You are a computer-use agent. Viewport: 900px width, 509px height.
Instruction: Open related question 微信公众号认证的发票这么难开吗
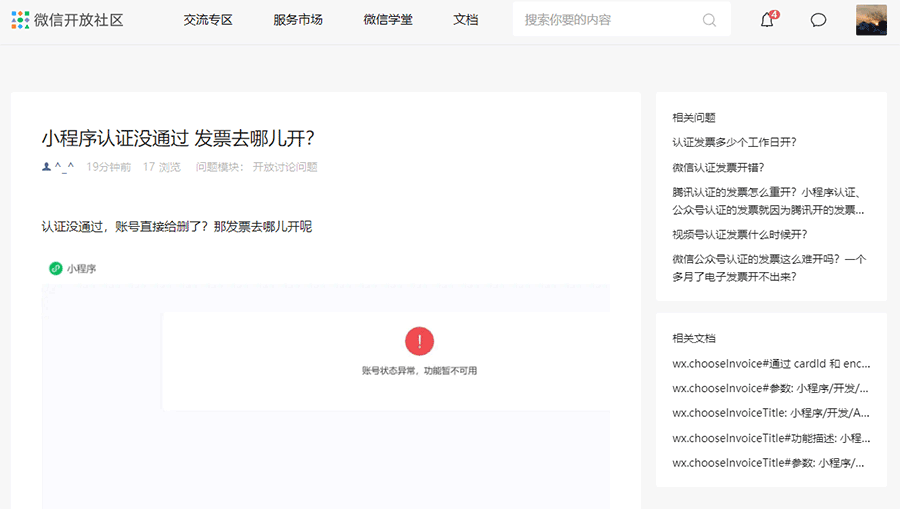tap(769, 268)
